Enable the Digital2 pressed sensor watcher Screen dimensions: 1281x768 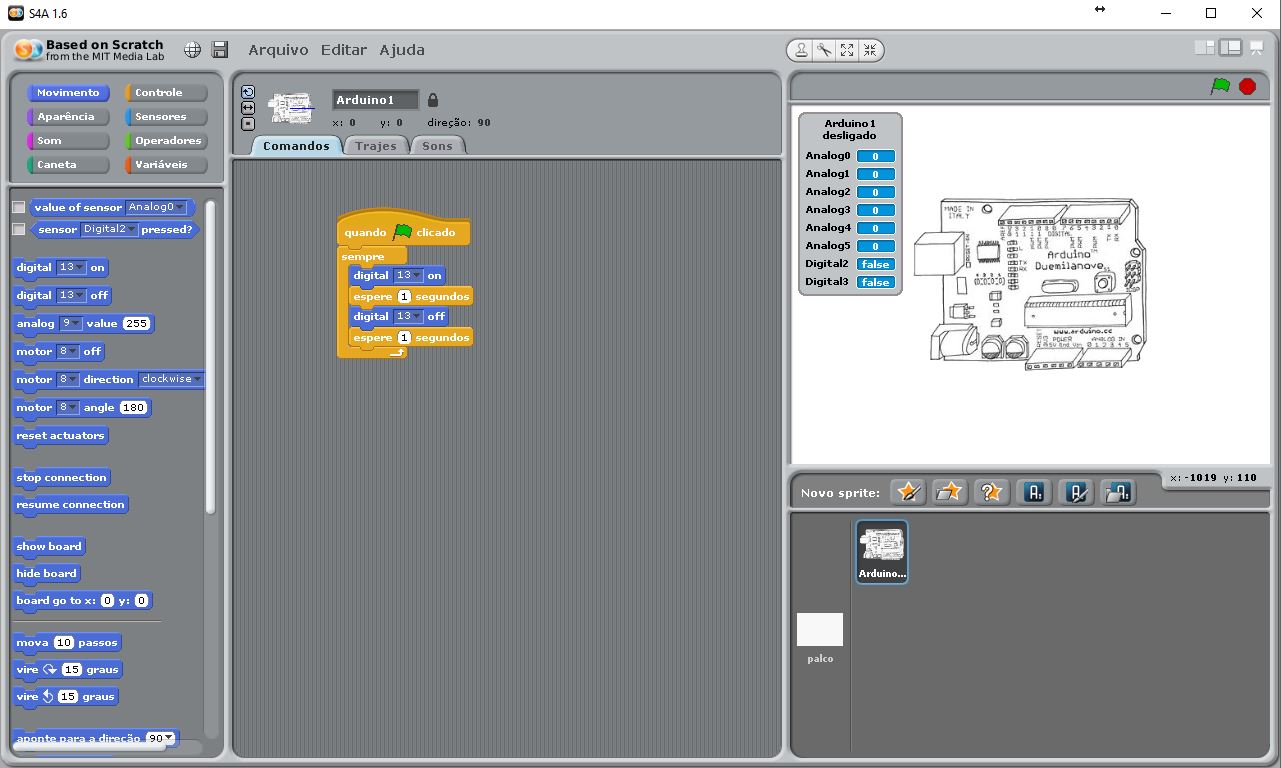pos(17,229)
